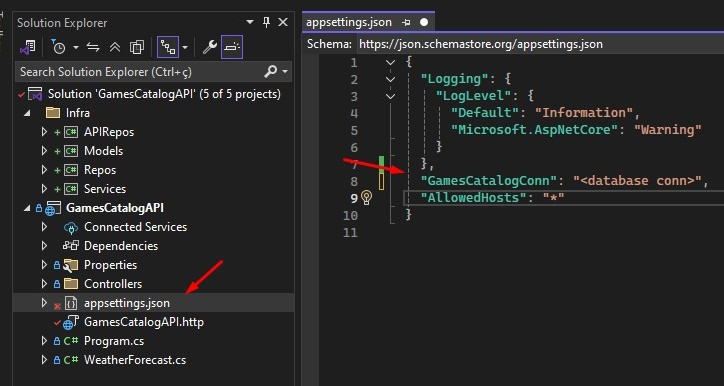Click the JSON braces icon of appsettings.json

(71, 303)
